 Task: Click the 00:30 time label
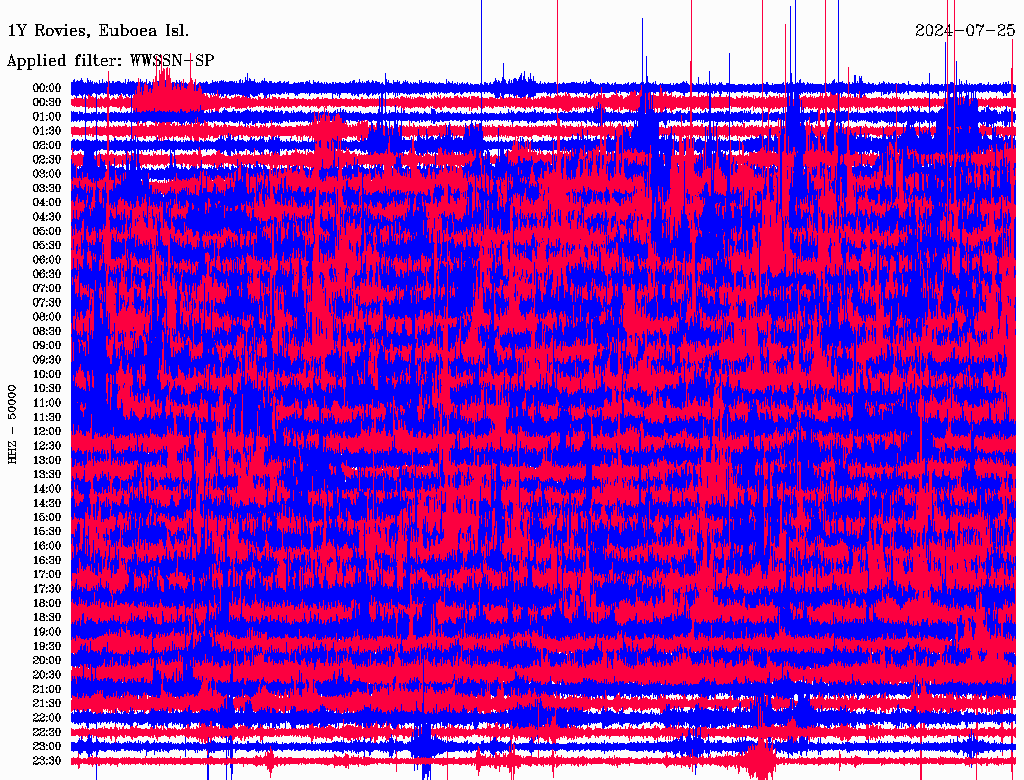(x=47, y=102)
